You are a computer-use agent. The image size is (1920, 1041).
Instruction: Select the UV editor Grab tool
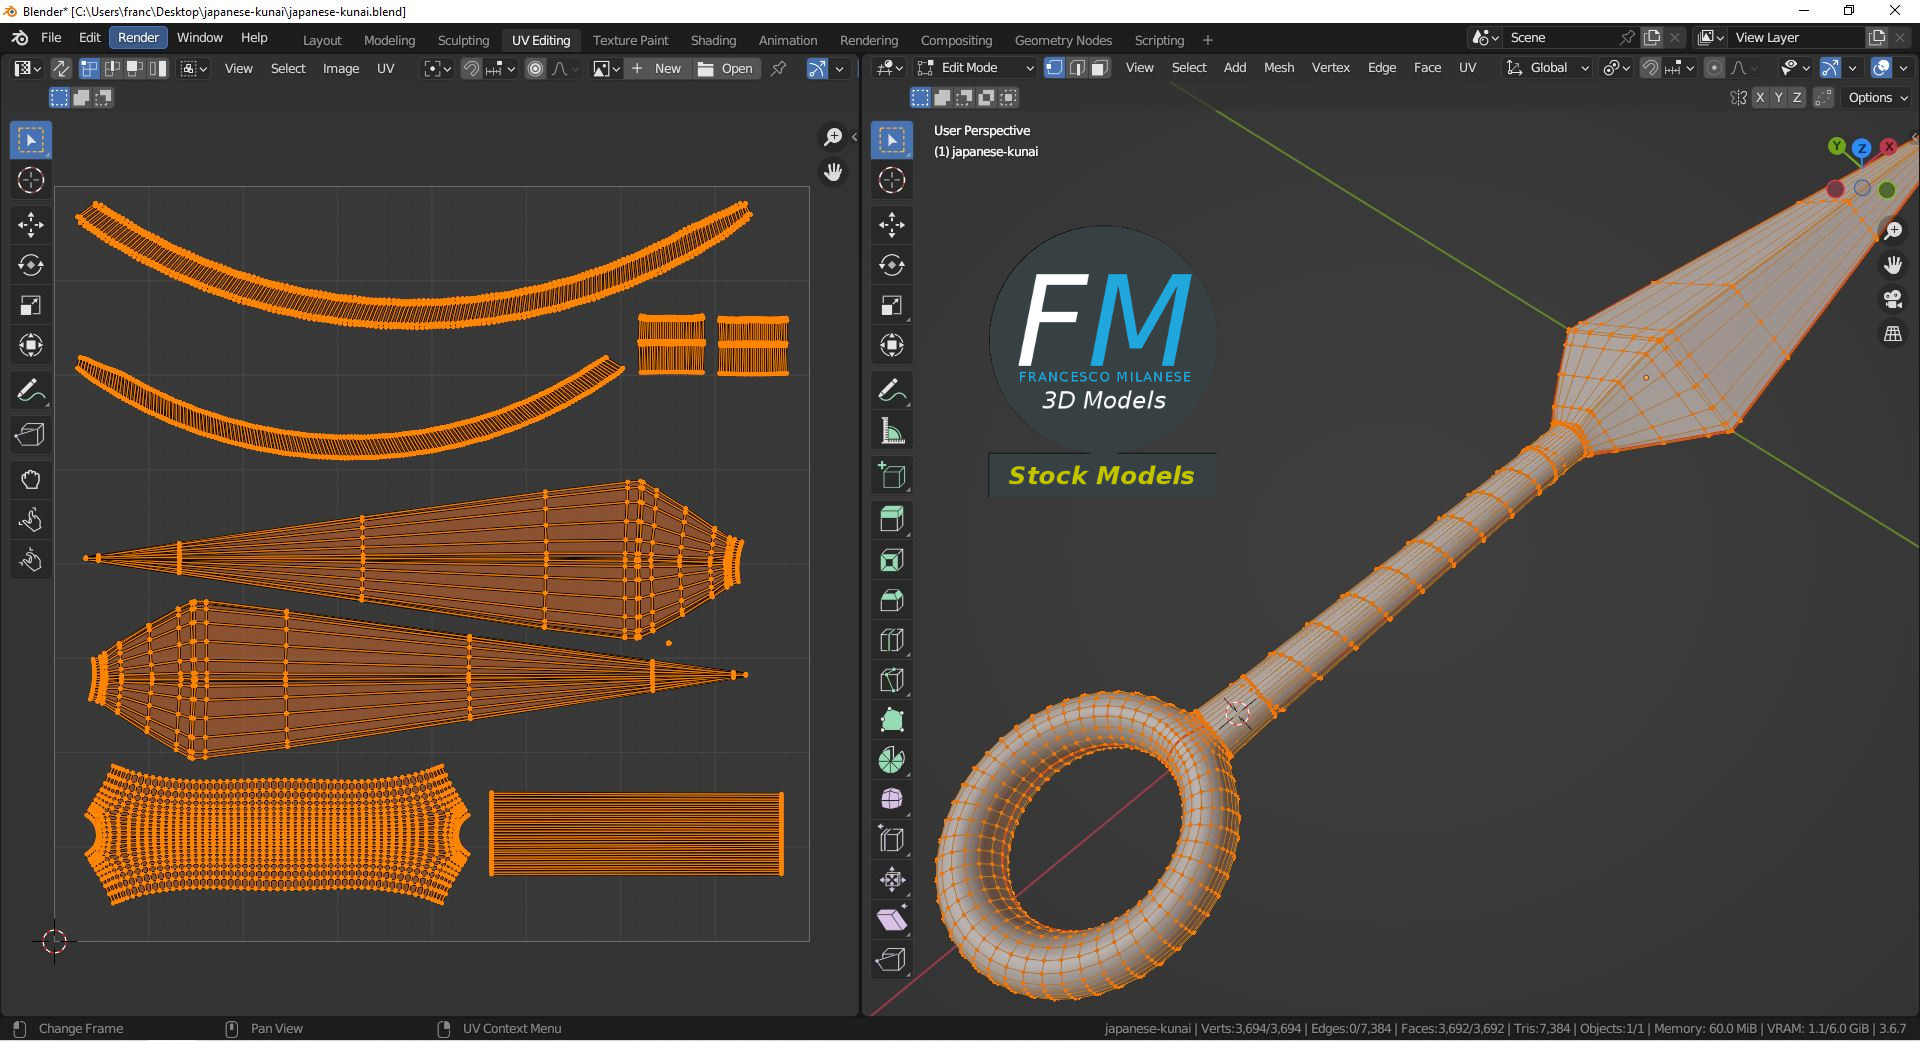coord(31,480)
